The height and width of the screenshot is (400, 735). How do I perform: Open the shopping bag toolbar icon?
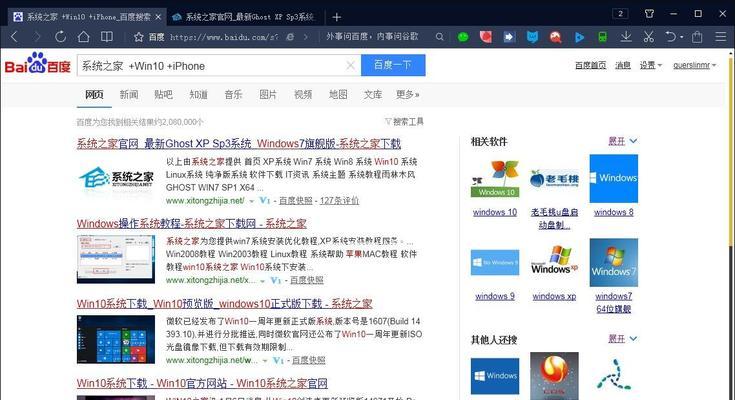point(697,37)
